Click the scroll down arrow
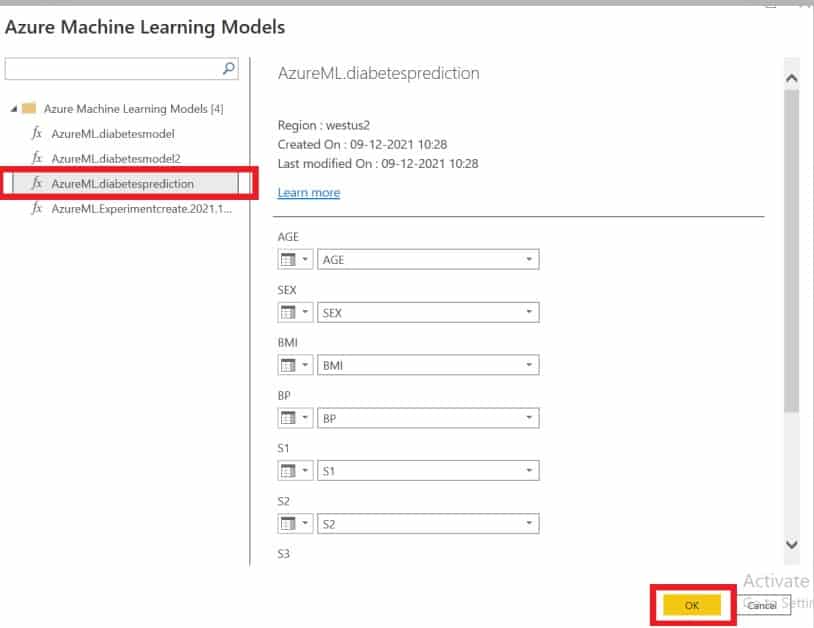814x628 pixels. coord(792,544)
